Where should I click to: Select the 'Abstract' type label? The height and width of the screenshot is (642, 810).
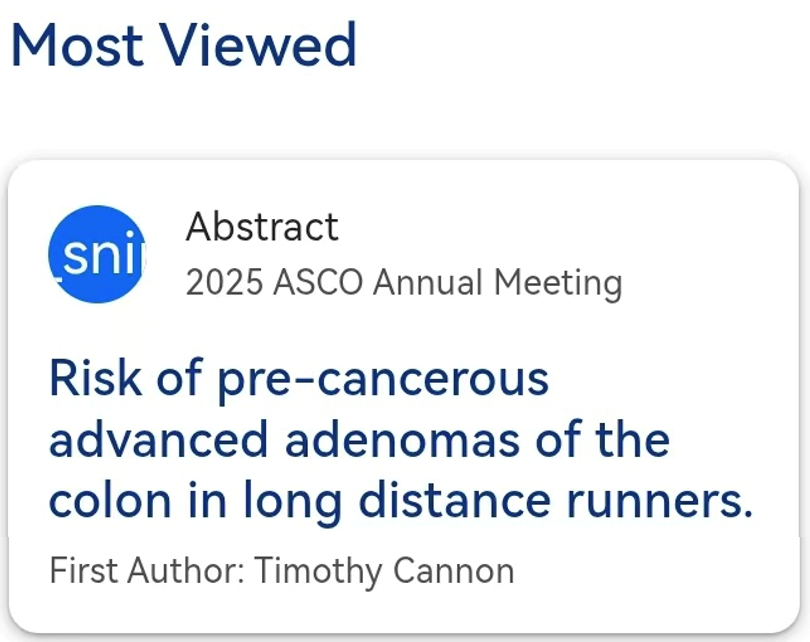[x=262, y=228]
